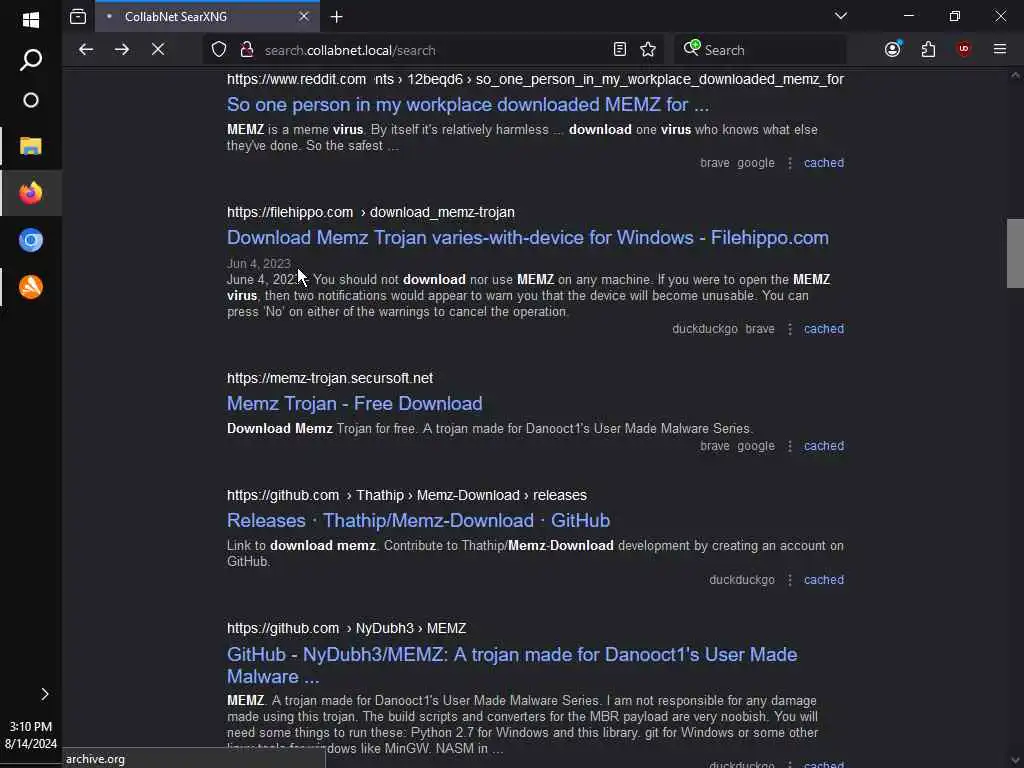
Task: Open the orange Avast taskbar icon
Action: 31,287
